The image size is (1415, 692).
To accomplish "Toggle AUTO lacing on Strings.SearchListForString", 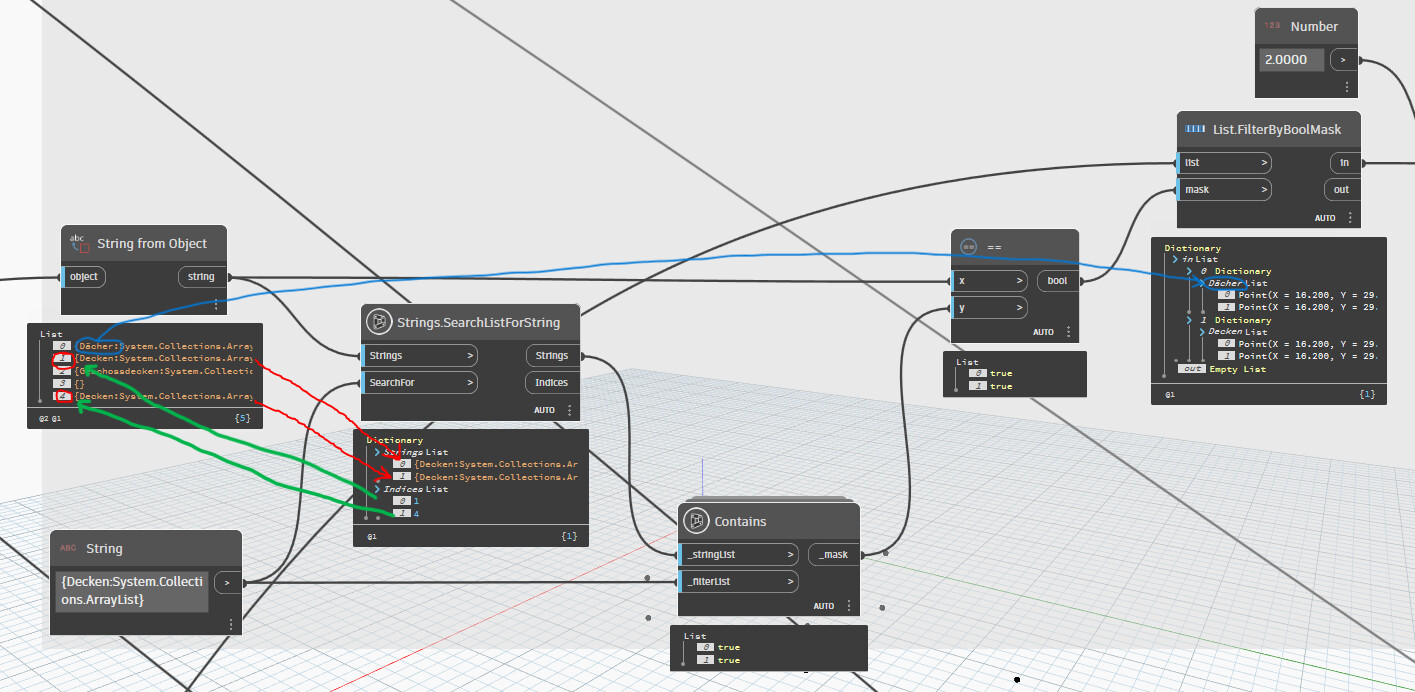I will [x=544, y=409].
